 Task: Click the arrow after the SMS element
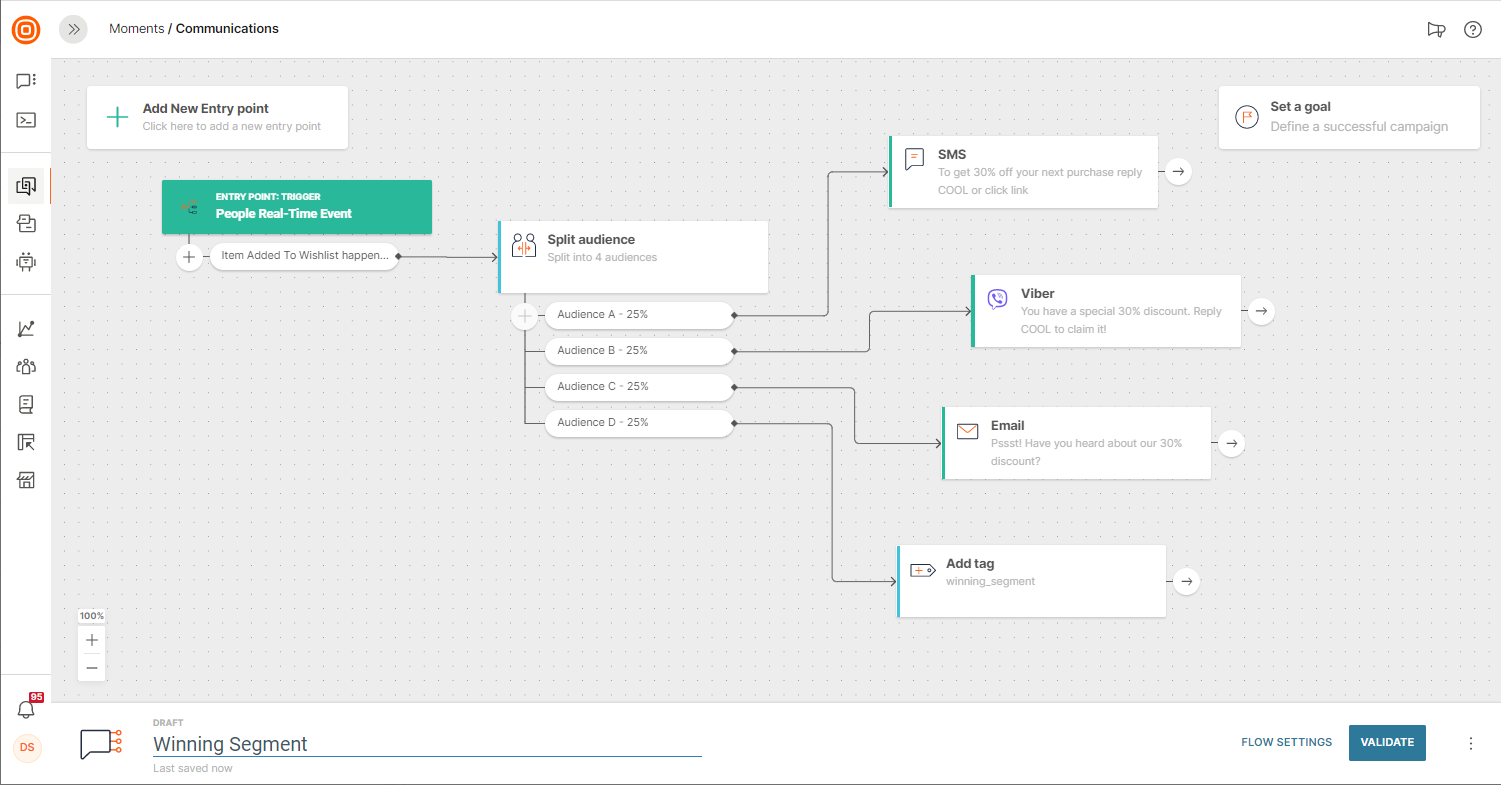coord(1179,172)
